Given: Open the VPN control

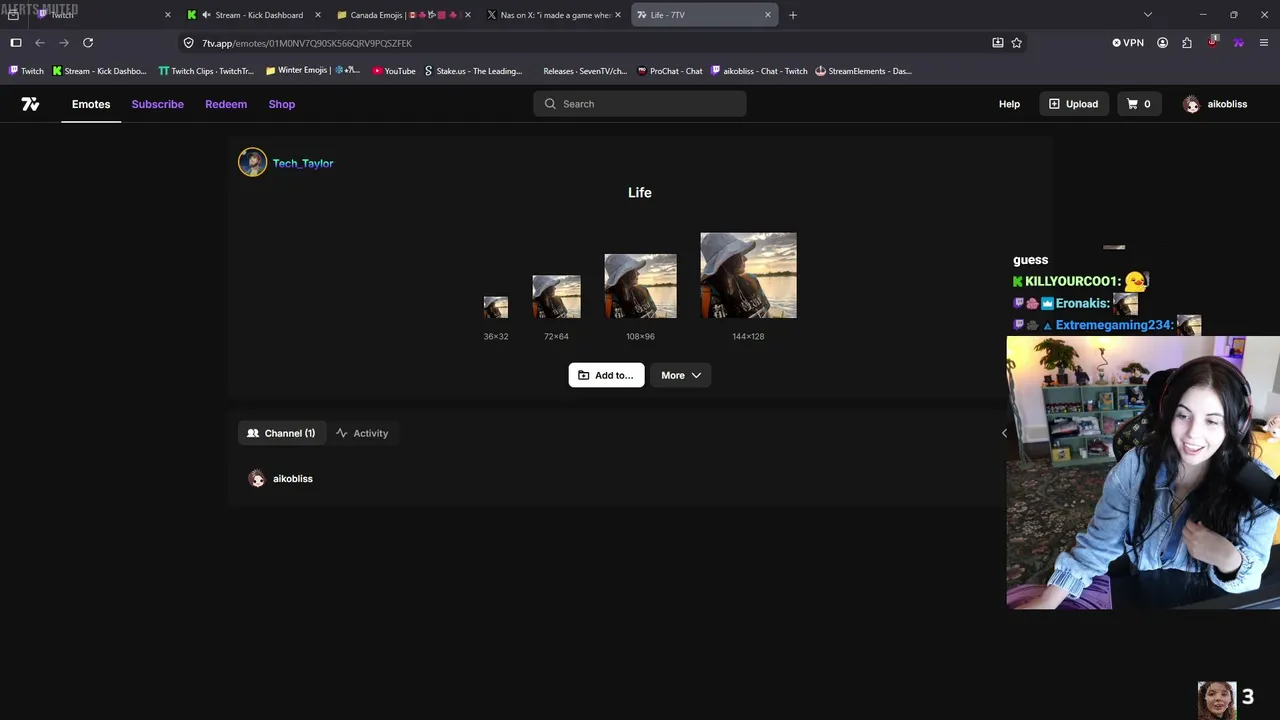Looking at the screenshot, I should [1128, 43].
